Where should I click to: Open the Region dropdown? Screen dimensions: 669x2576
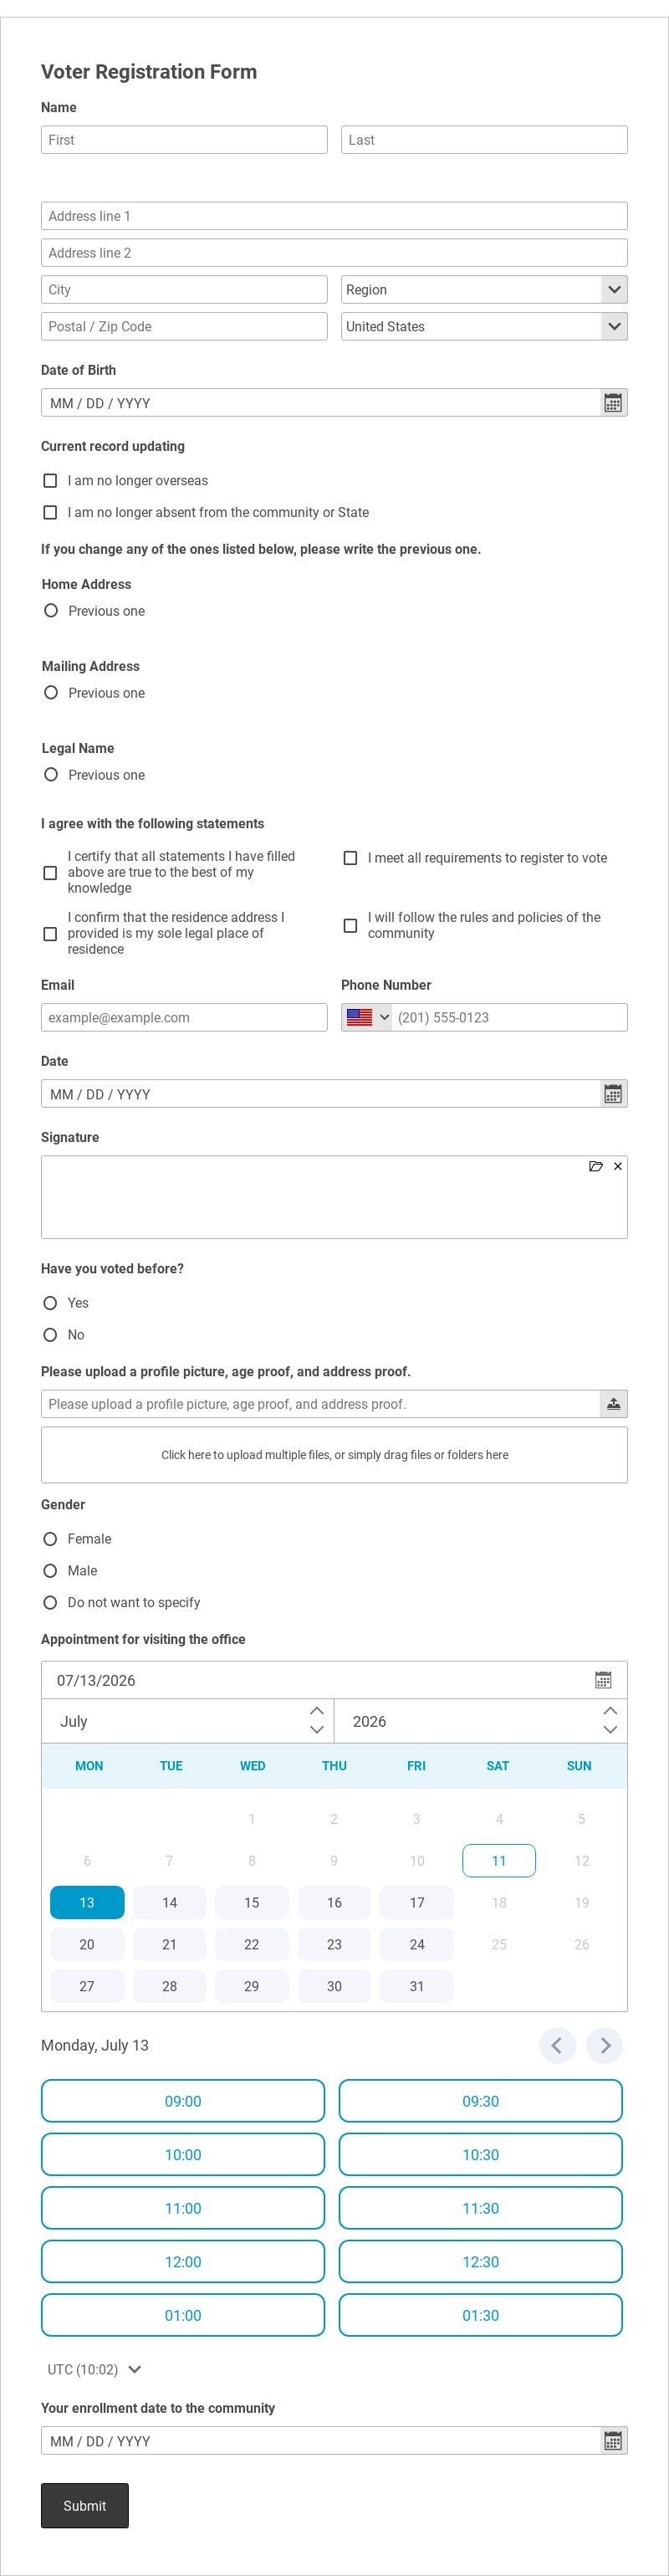click(x=484, y=290)
